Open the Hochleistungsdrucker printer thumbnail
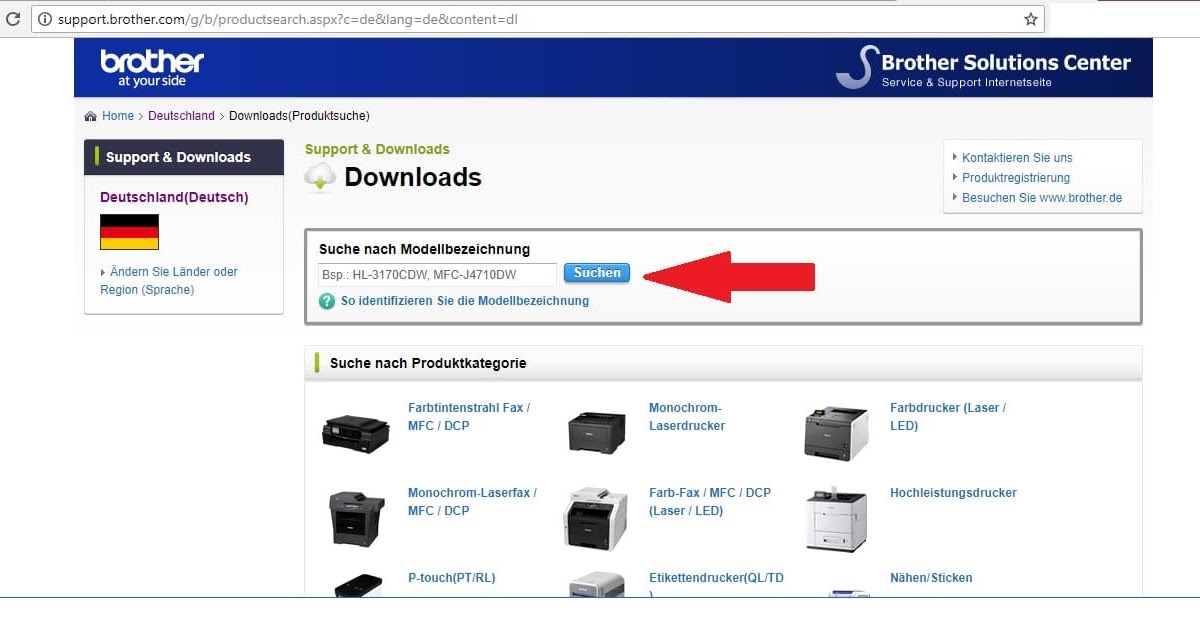 click(837, 520)
